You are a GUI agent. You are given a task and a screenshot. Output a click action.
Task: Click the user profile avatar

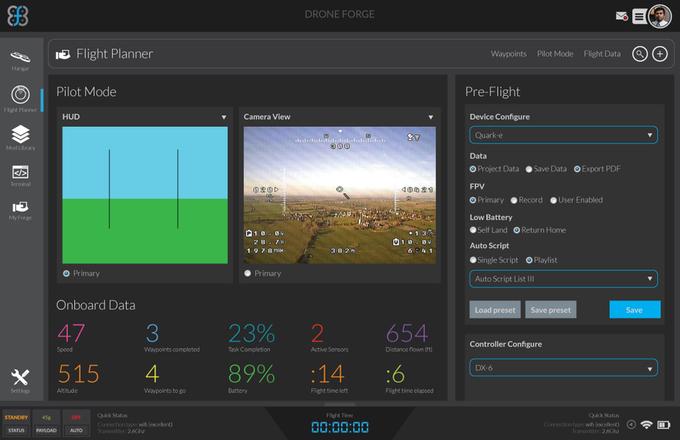659,16
